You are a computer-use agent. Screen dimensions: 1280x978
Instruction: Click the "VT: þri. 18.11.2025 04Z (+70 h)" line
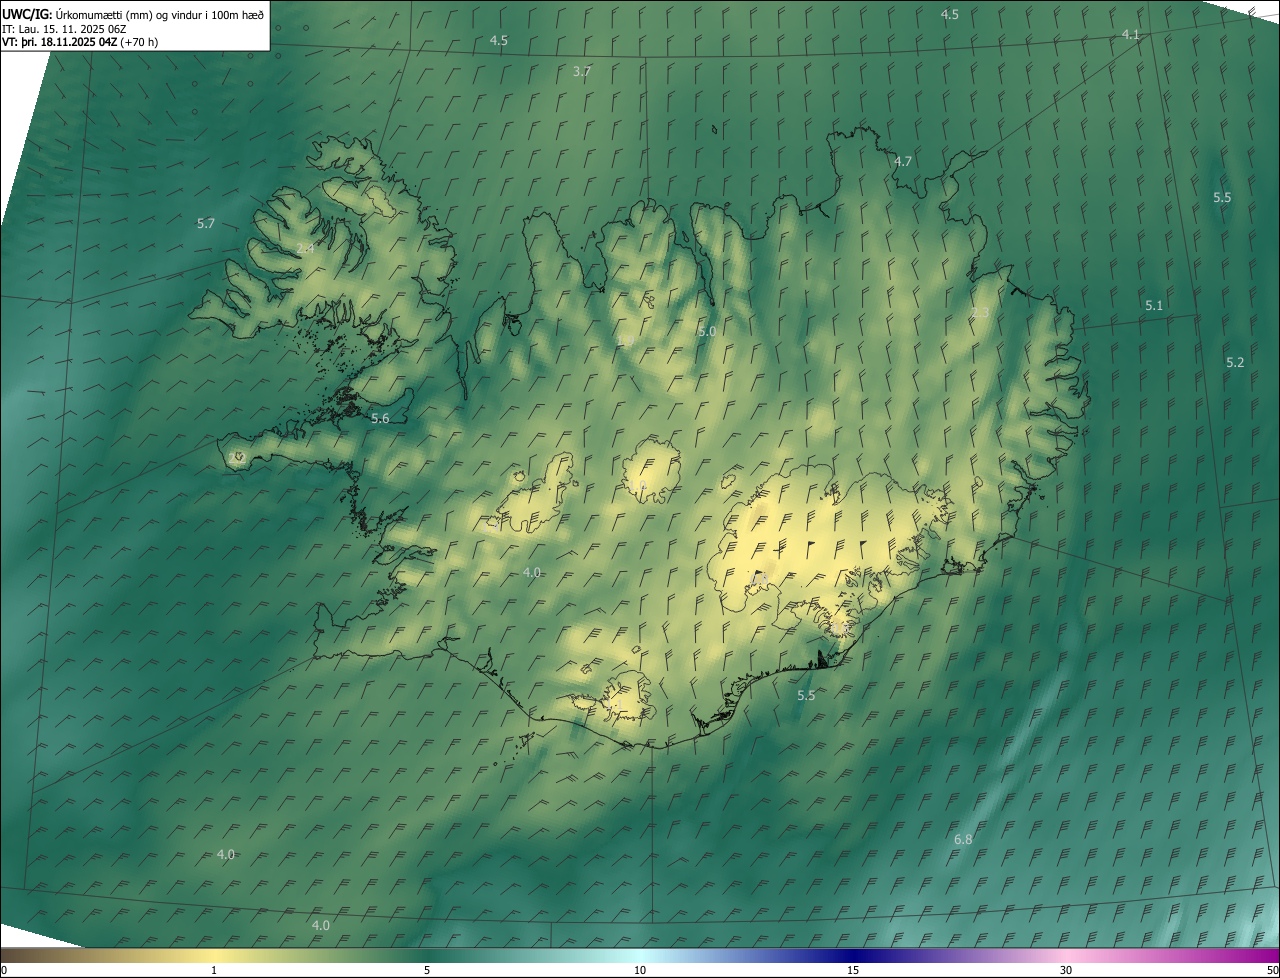point(80,42)
